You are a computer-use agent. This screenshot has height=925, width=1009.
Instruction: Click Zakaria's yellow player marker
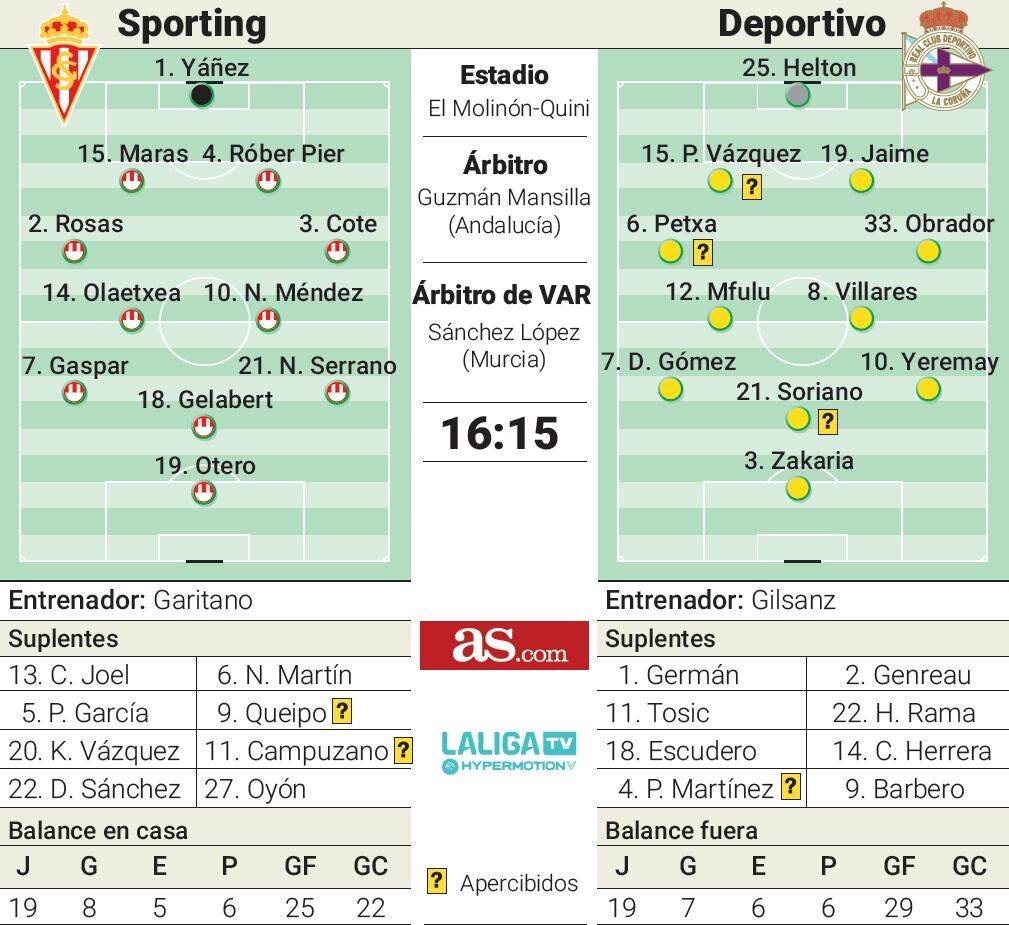[798, 488]
